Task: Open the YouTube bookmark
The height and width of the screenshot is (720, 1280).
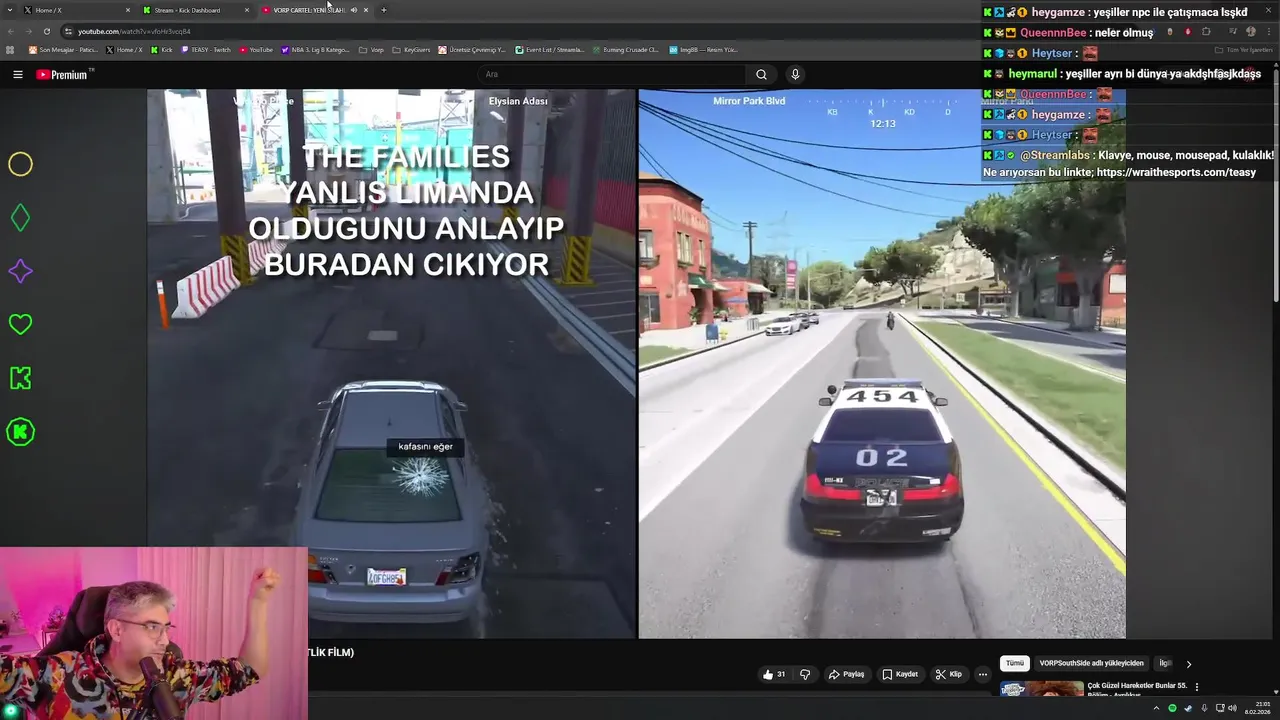Action: point(256,49)
